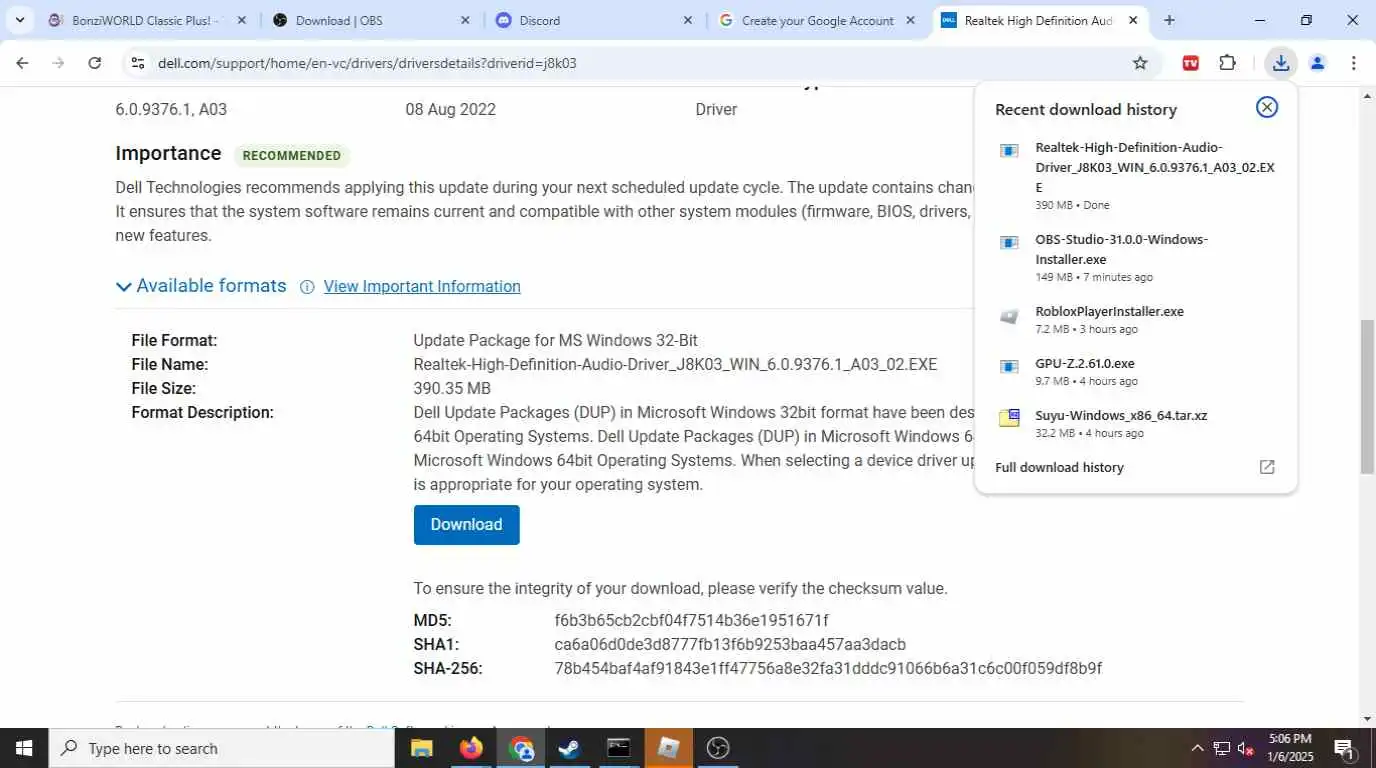Open Firefox from the taskbar
The image size is (1376, 768).
pyautogui.click(x=470, y=748)
